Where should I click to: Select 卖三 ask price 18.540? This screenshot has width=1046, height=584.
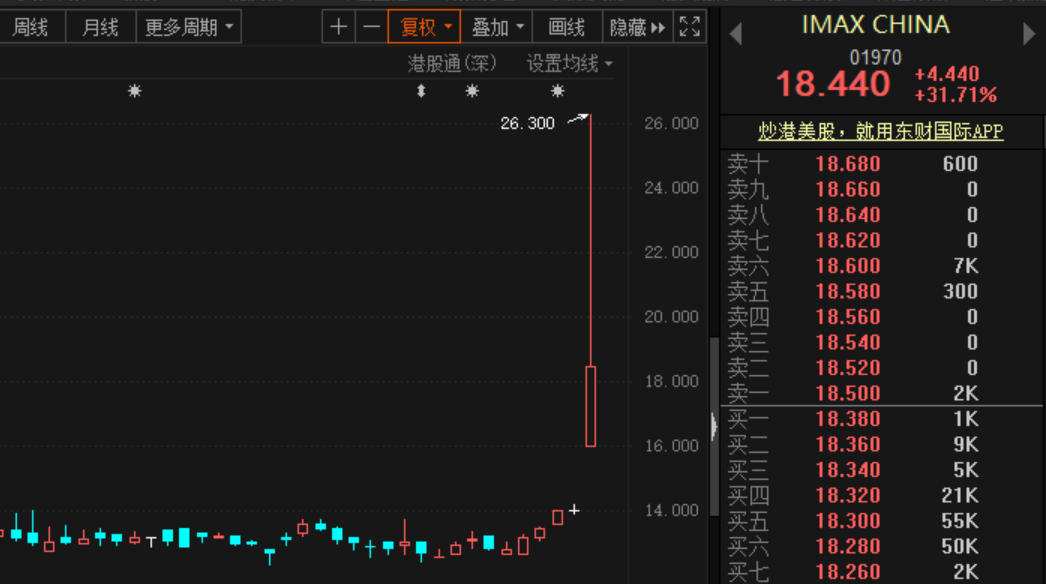point(848,342)
